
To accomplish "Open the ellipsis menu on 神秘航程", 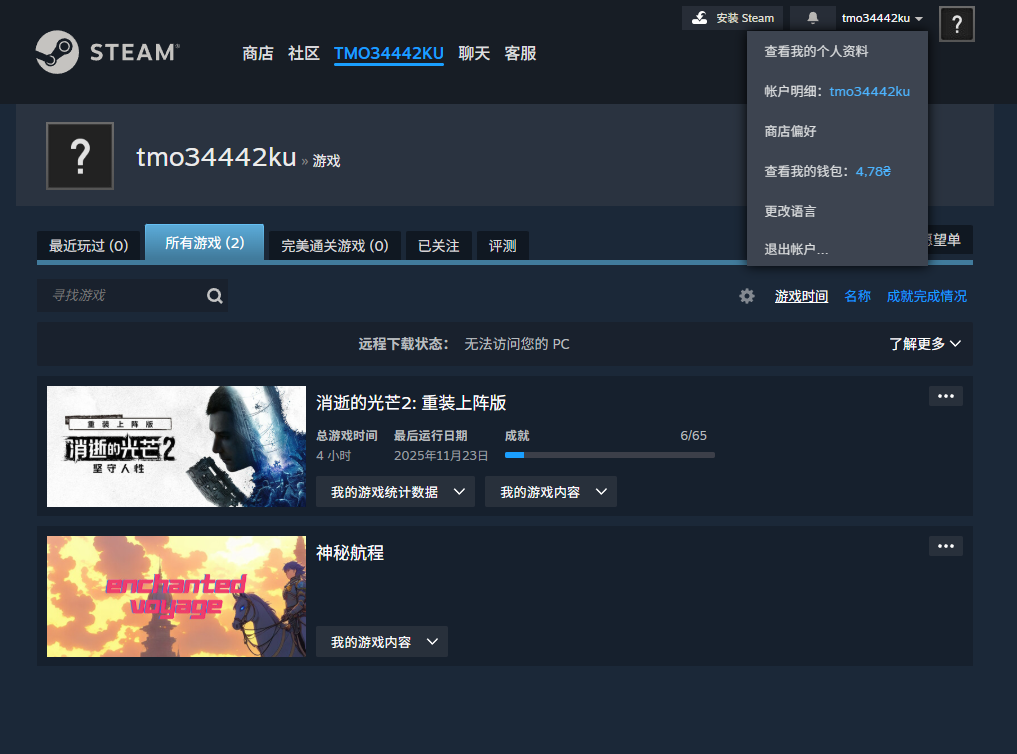I will pos(945,546).
